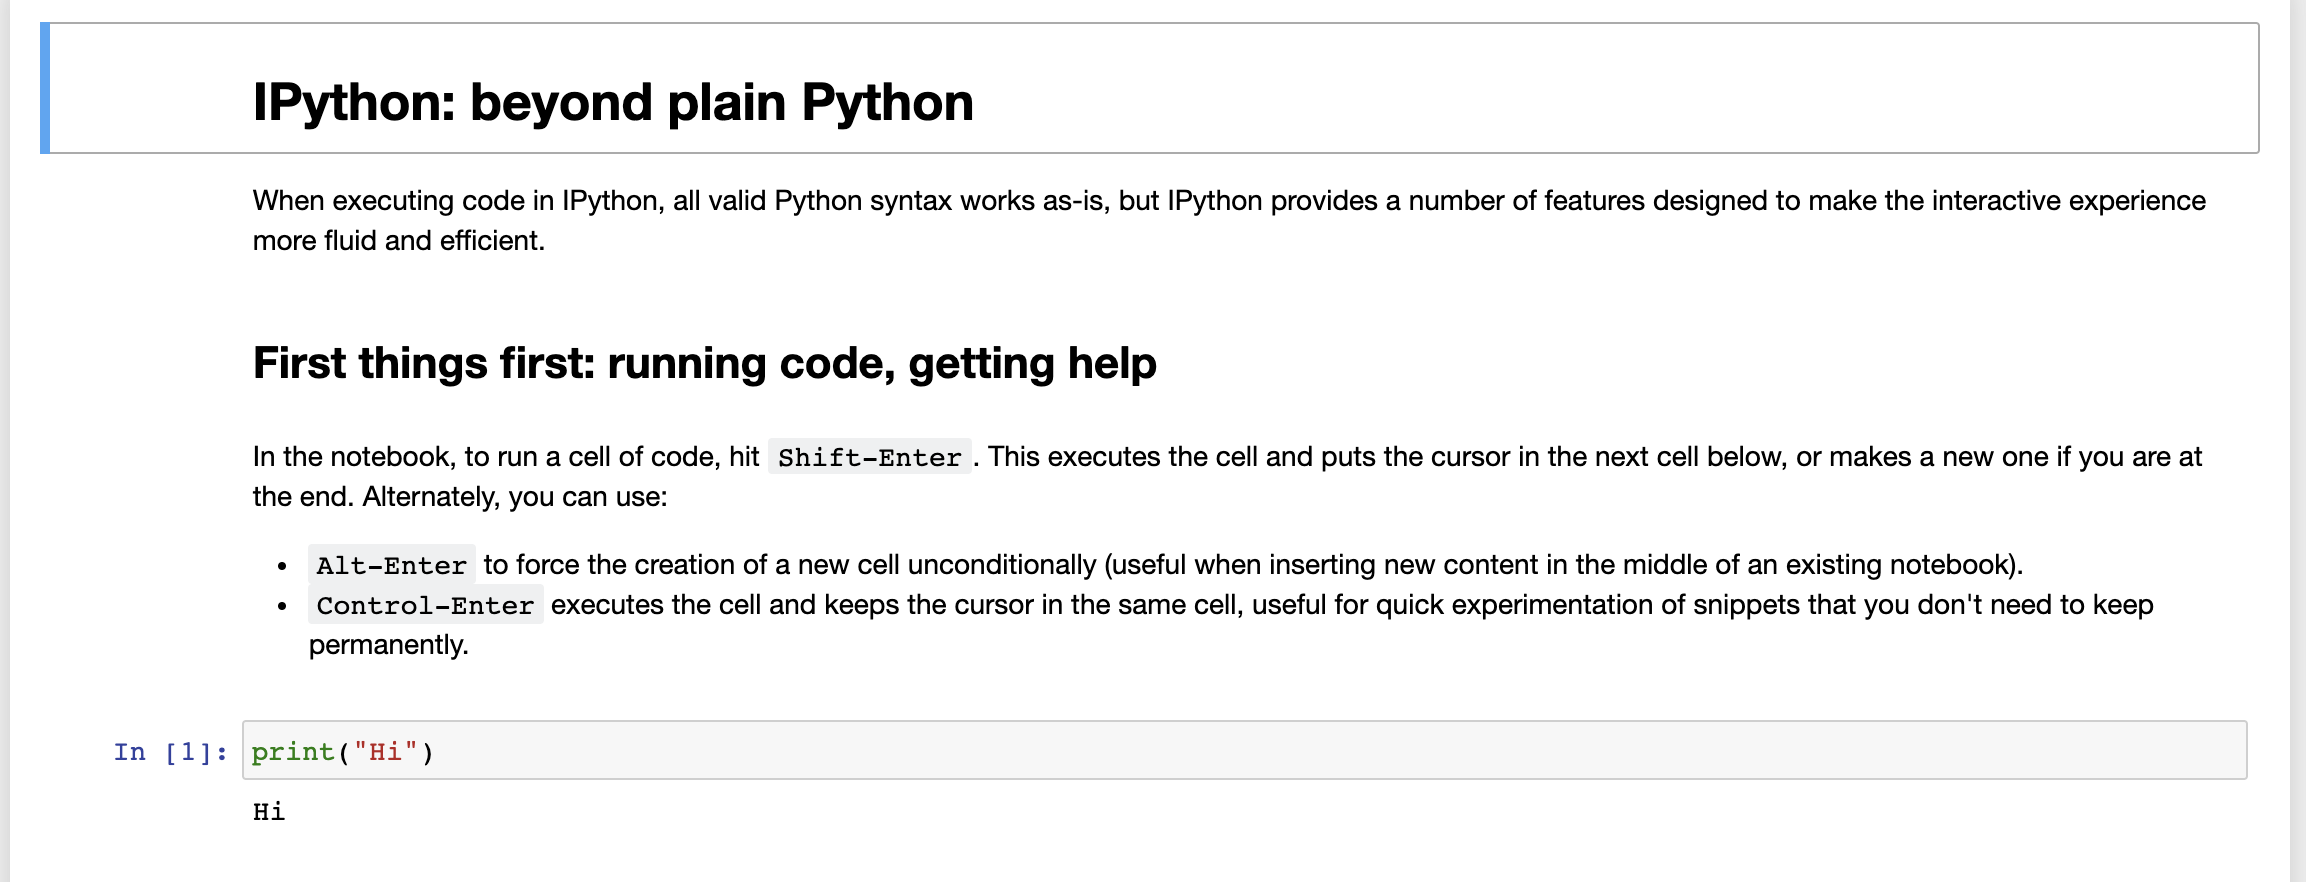
Task: Click the second bullet about keeping the cursor
Action: (1231, 625)
